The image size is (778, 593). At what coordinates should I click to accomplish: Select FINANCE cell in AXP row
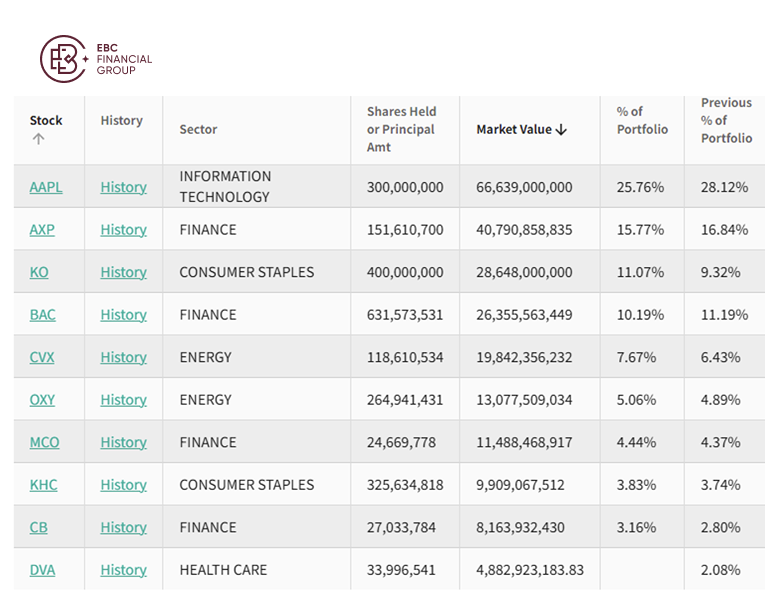click(x=208, y=230)
